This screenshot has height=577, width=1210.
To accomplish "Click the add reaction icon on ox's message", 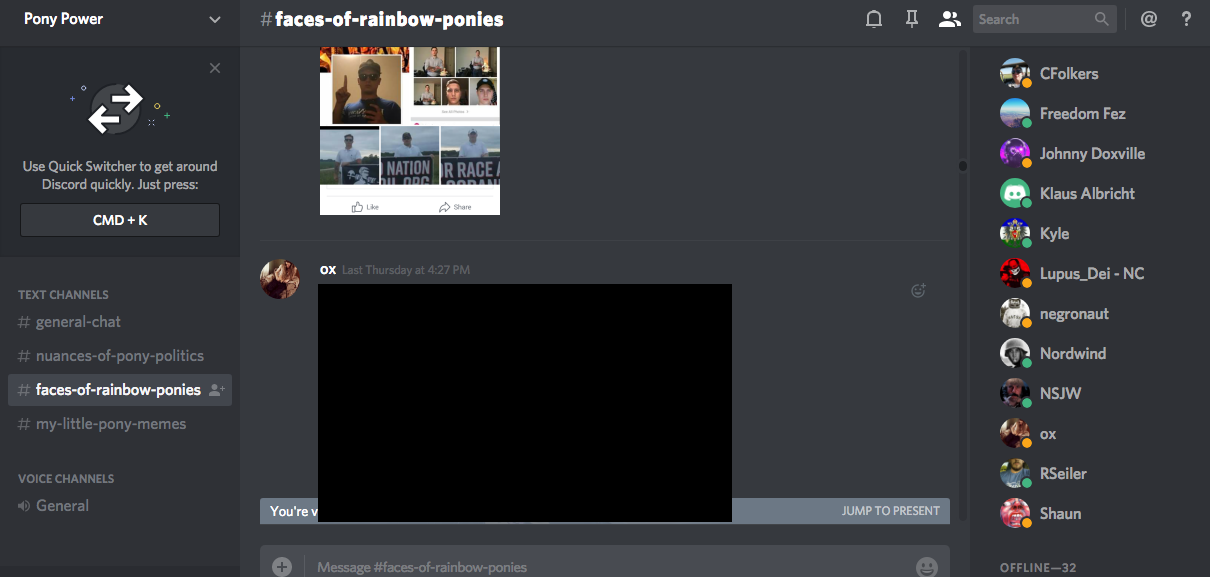I will [x=918, y=291].
